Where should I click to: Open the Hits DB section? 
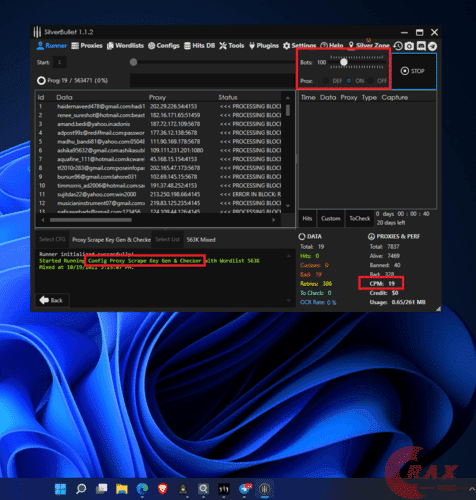tap(200, 46)
